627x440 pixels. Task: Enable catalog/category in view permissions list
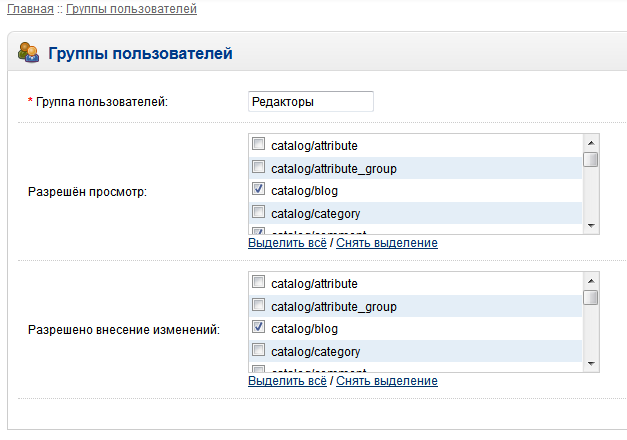[259, 212]
